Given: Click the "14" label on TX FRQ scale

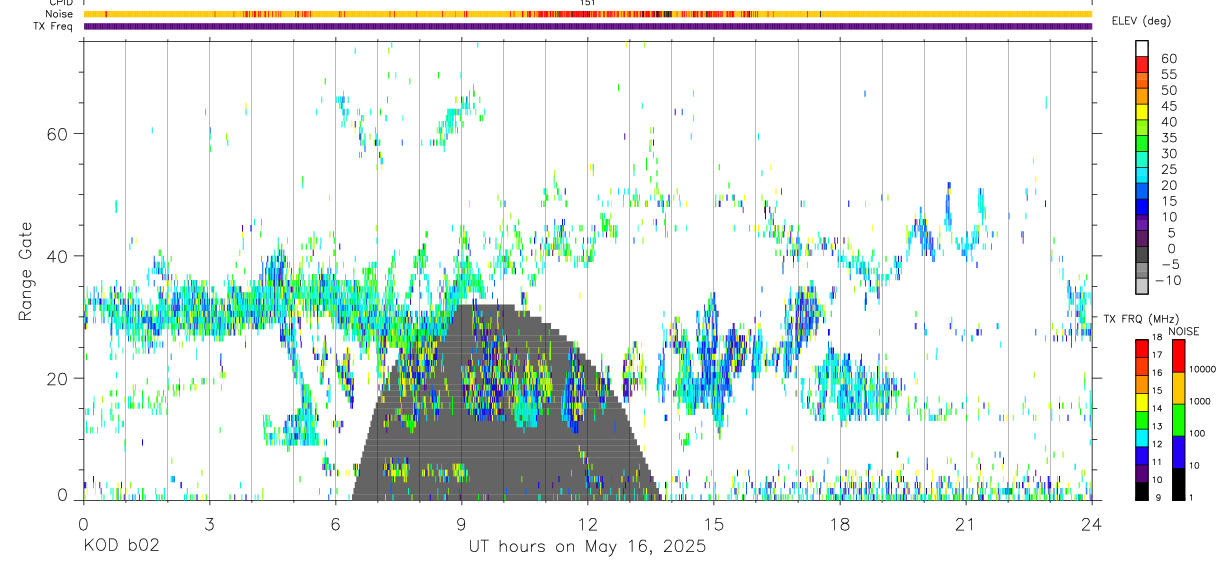Looking at the screenshot, I should 1156,408.
